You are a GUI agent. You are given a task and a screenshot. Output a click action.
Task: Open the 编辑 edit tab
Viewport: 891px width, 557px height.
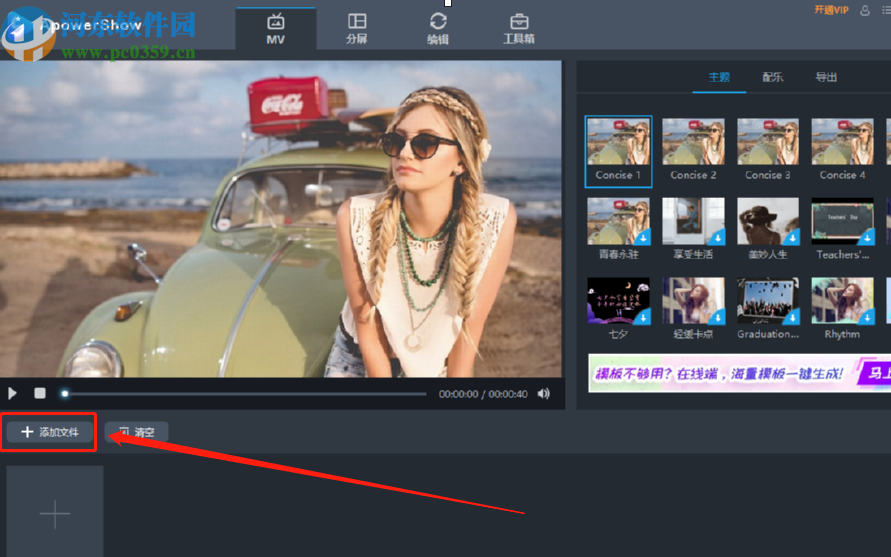[438, 29]
